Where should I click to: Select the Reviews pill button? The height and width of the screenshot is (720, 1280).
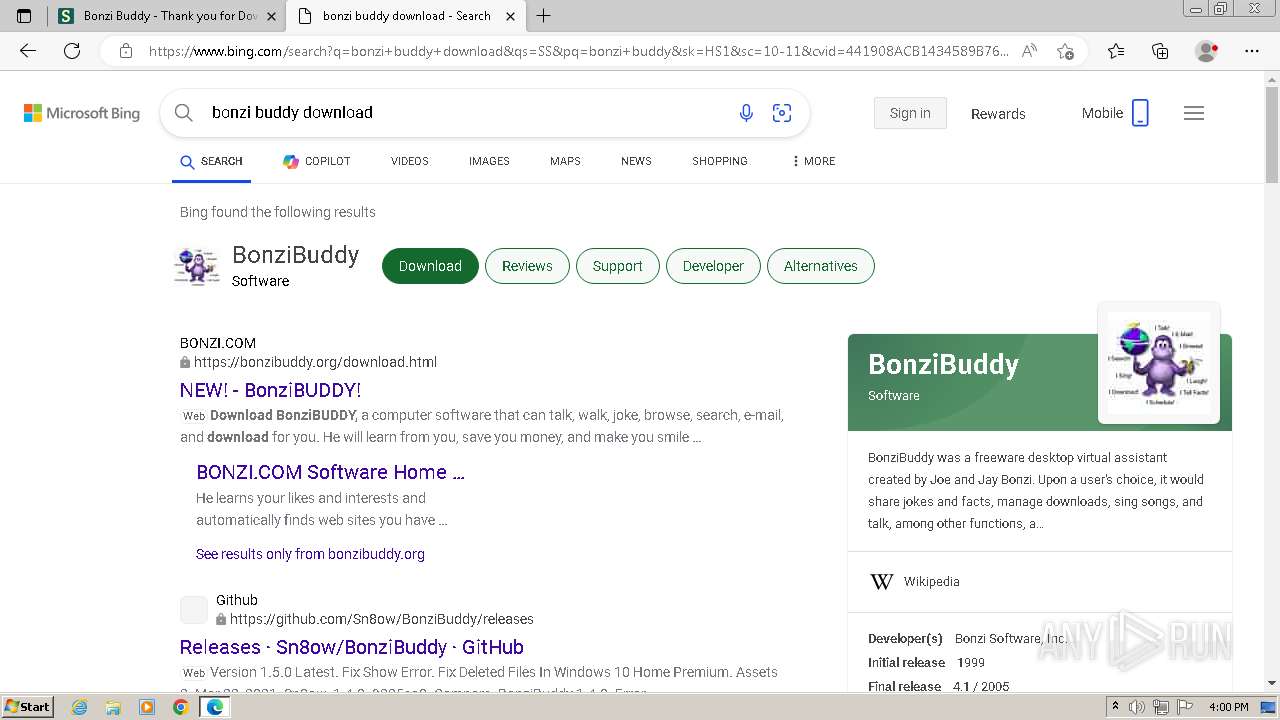527,266
